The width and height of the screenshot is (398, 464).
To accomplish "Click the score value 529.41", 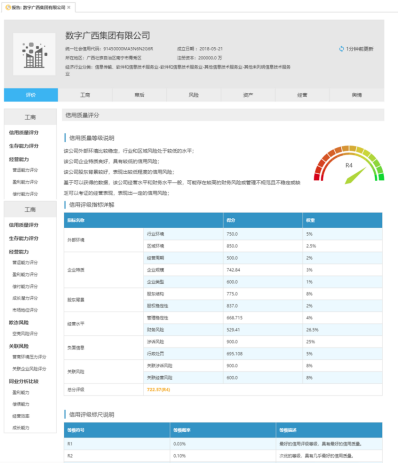I will pyautogui.click(x=233, y=330).
